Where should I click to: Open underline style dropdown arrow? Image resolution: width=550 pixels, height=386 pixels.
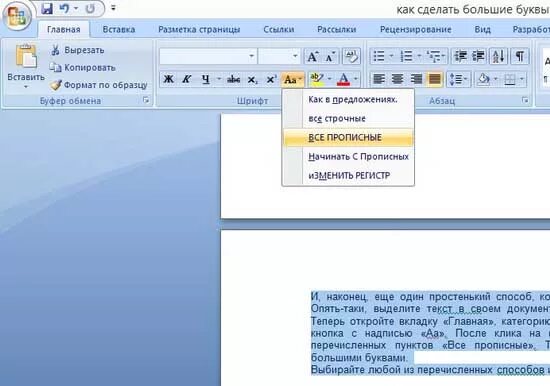pyautogui.click(x=219, y=79)
